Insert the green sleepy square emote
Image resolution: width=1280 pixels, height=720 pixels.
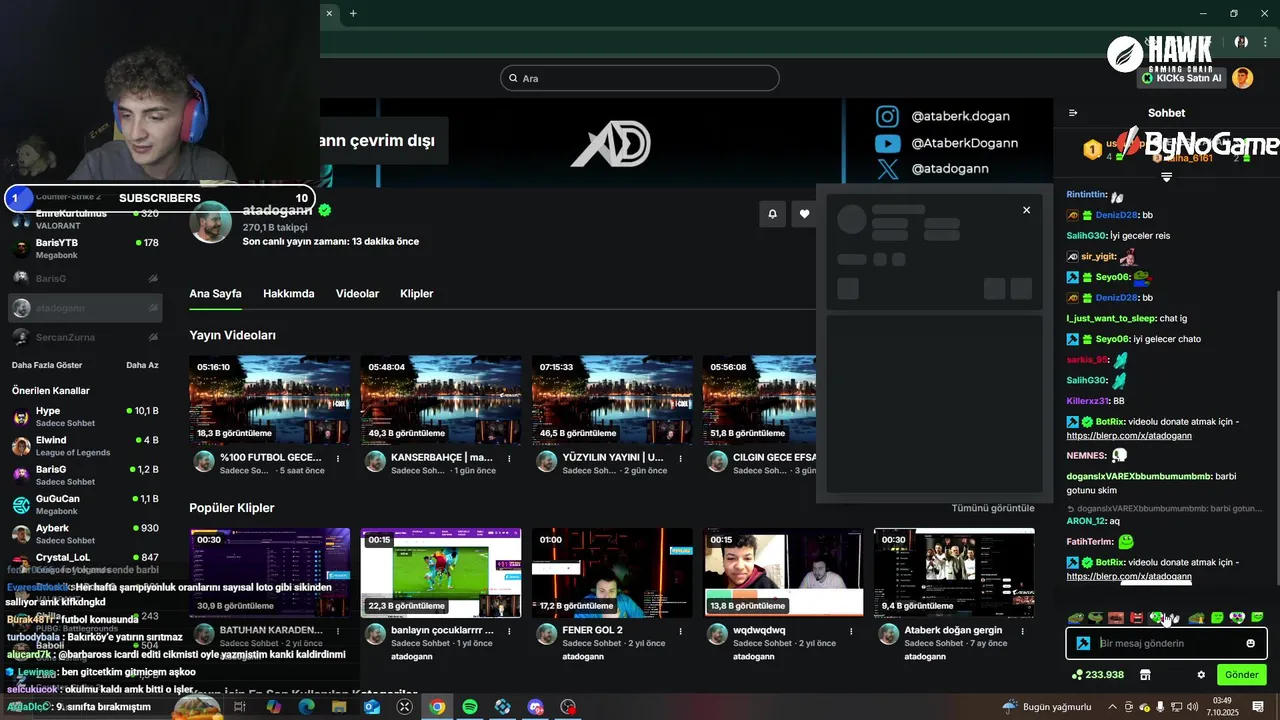pyautogui.click(x=1217, y=618)
